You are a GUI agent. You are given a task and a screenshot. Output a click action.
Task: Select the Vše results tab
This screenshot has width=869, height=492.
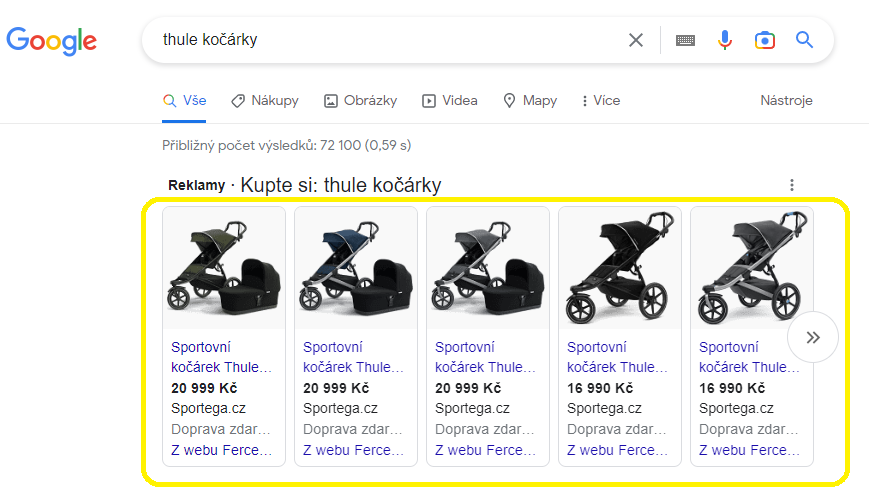coord(184,101)
